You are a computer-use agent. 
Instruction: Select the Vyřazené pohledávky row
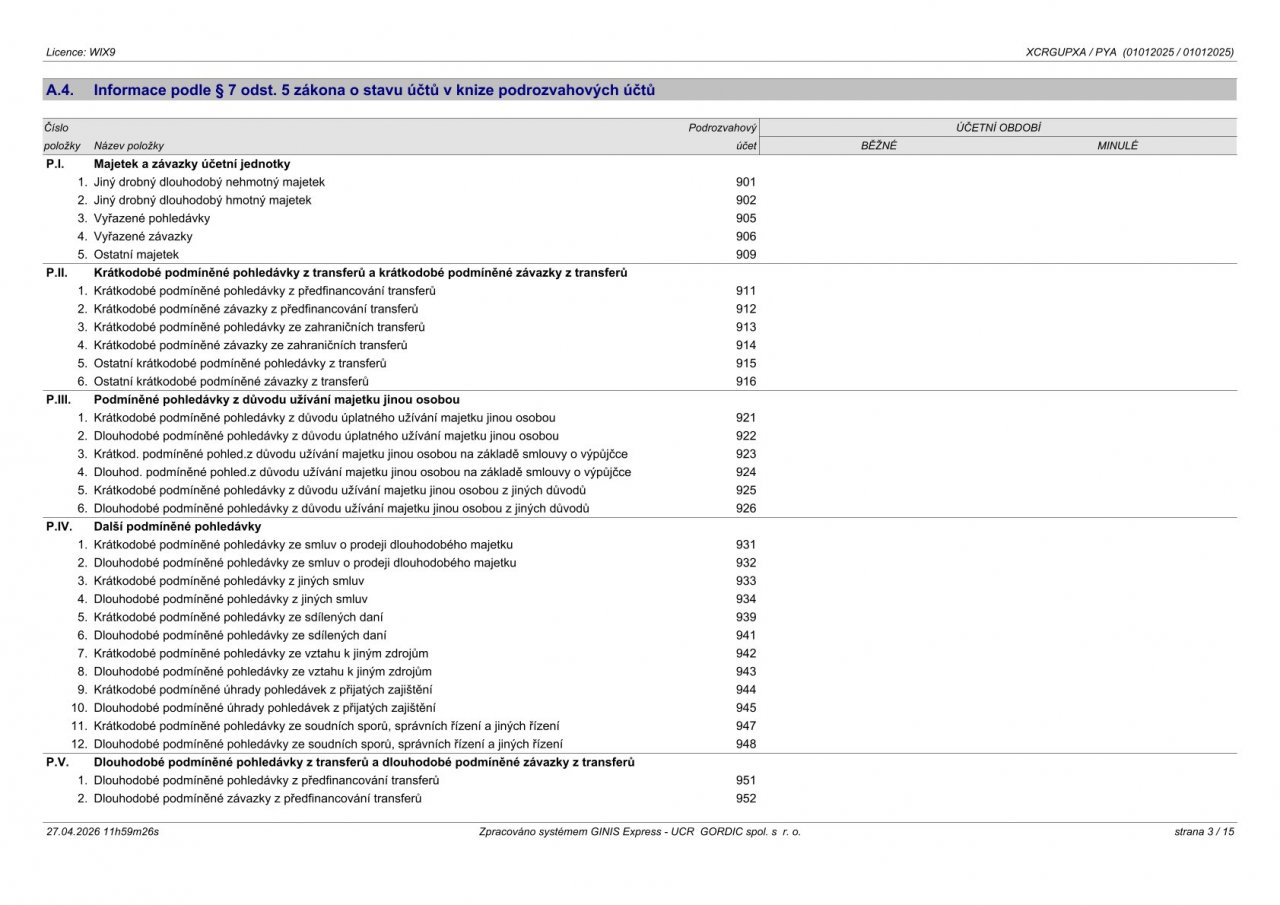point(640,218)
